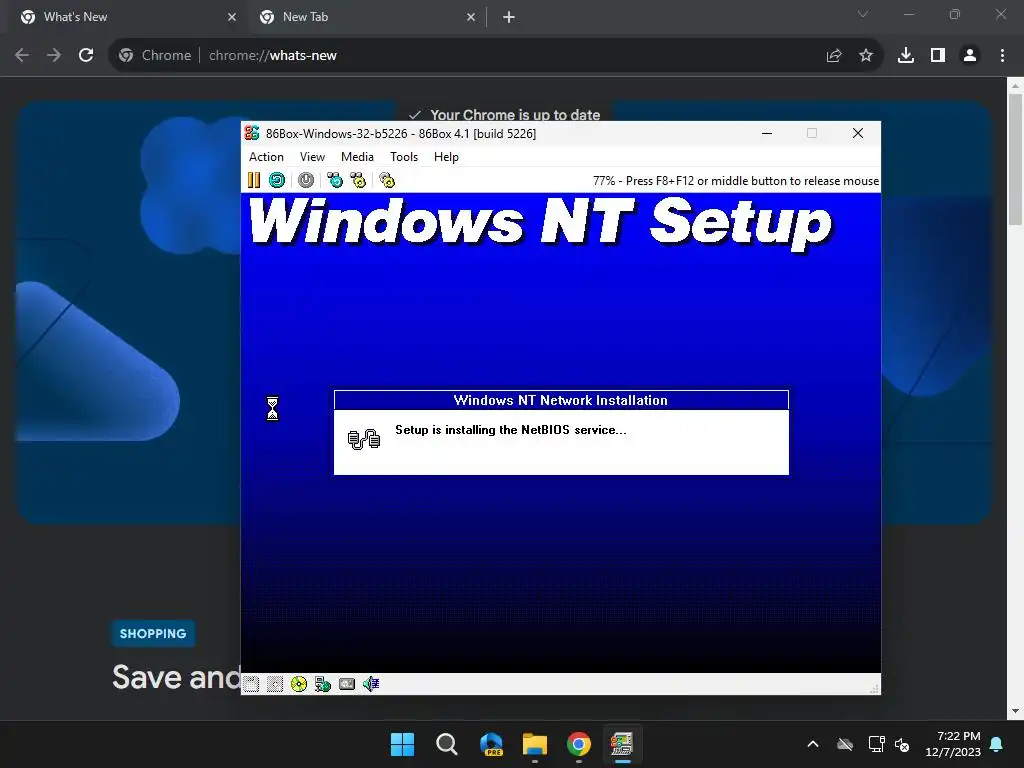Click the share page icon in Chrome
Image resolution: width=1024 pixels, height=768 pixels.
pos(834,56)
